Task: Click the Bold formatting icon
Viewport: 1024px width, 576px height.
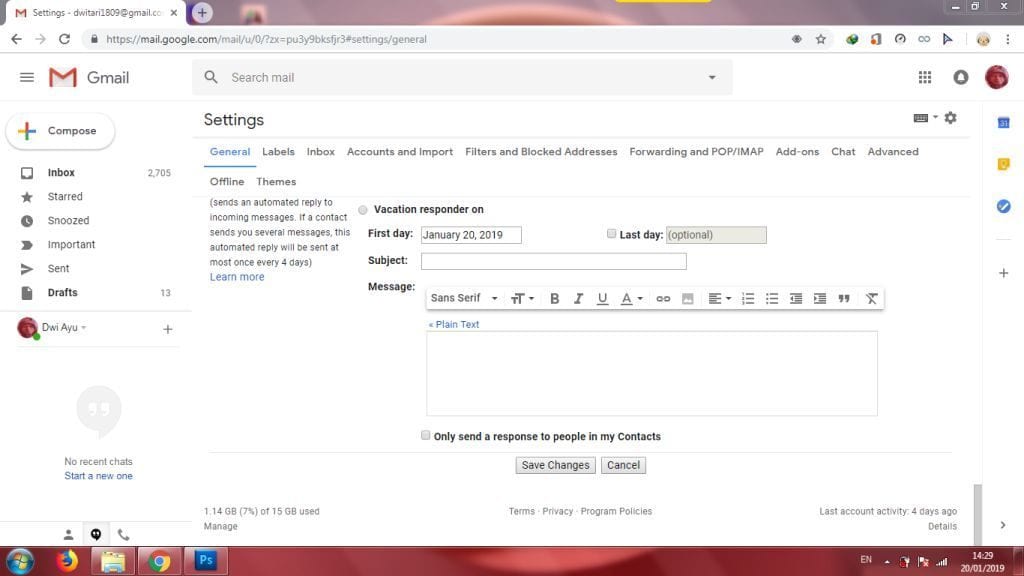Action: coord(554,298)
